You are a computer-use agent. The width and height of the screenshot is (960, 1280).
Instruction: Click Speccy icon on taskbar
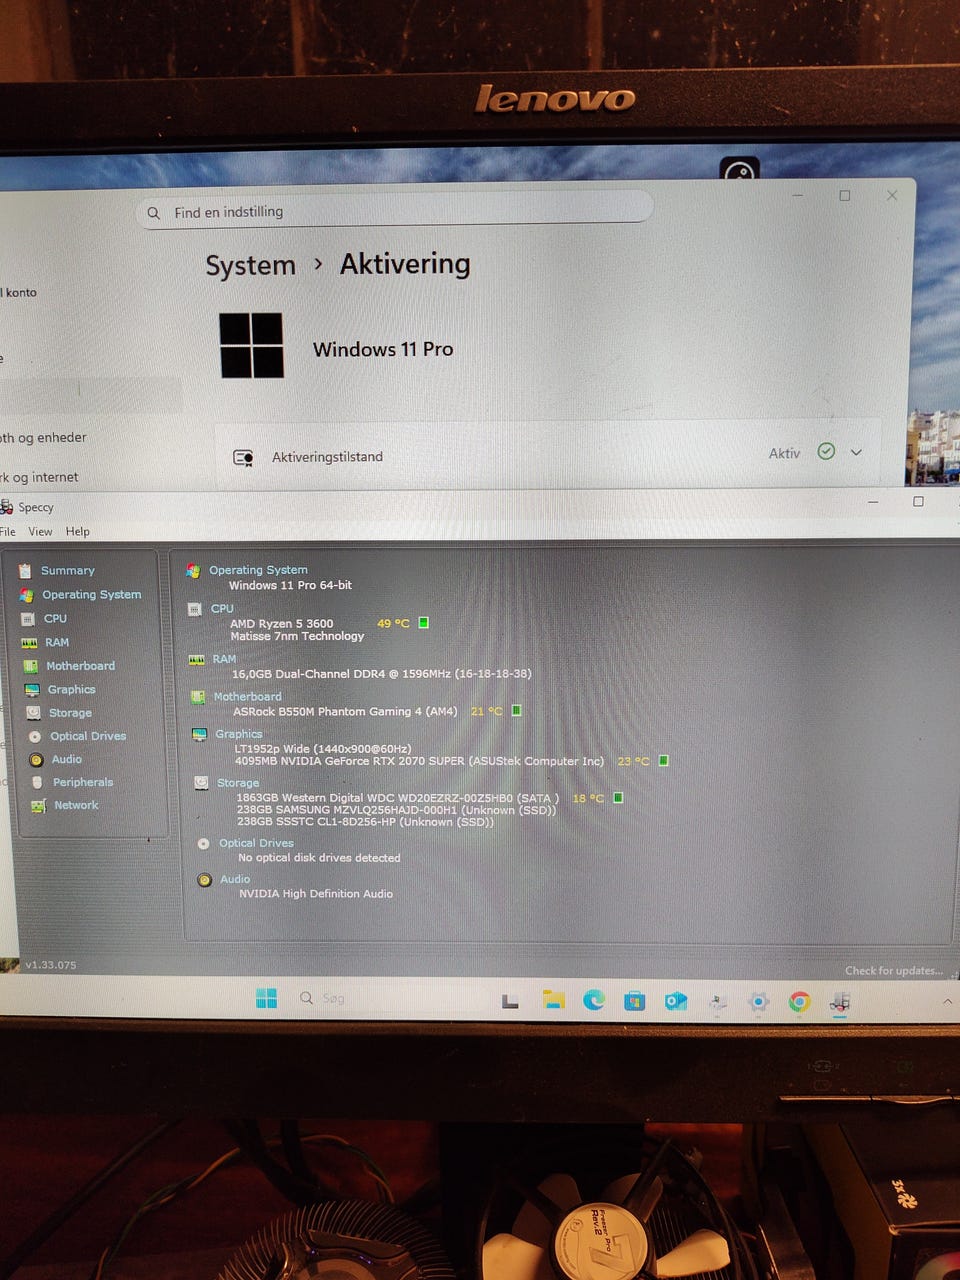pyautogui.click(x=840, y=1001)
